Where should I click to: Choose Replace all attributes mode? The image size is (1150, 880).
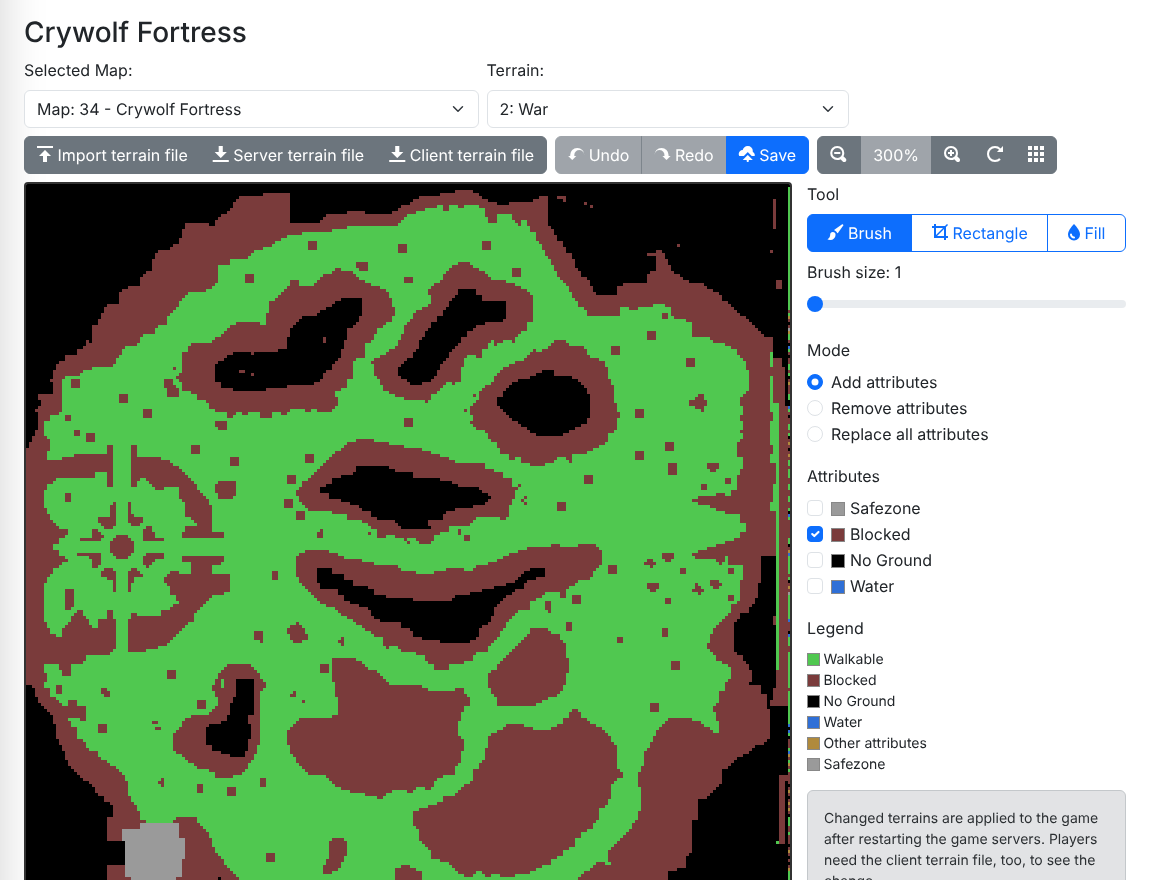point(815,434)
